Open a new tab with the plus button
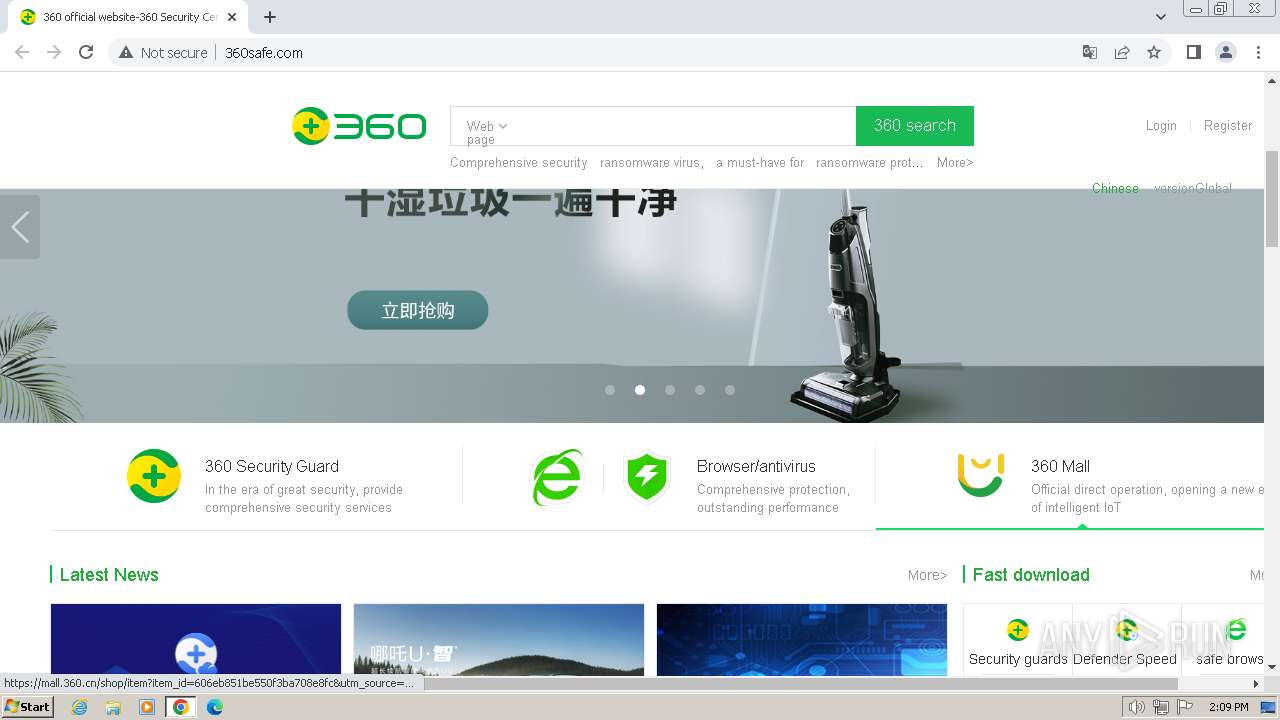Viewport: 1280px width, 720px height. (x=270, y=17)
